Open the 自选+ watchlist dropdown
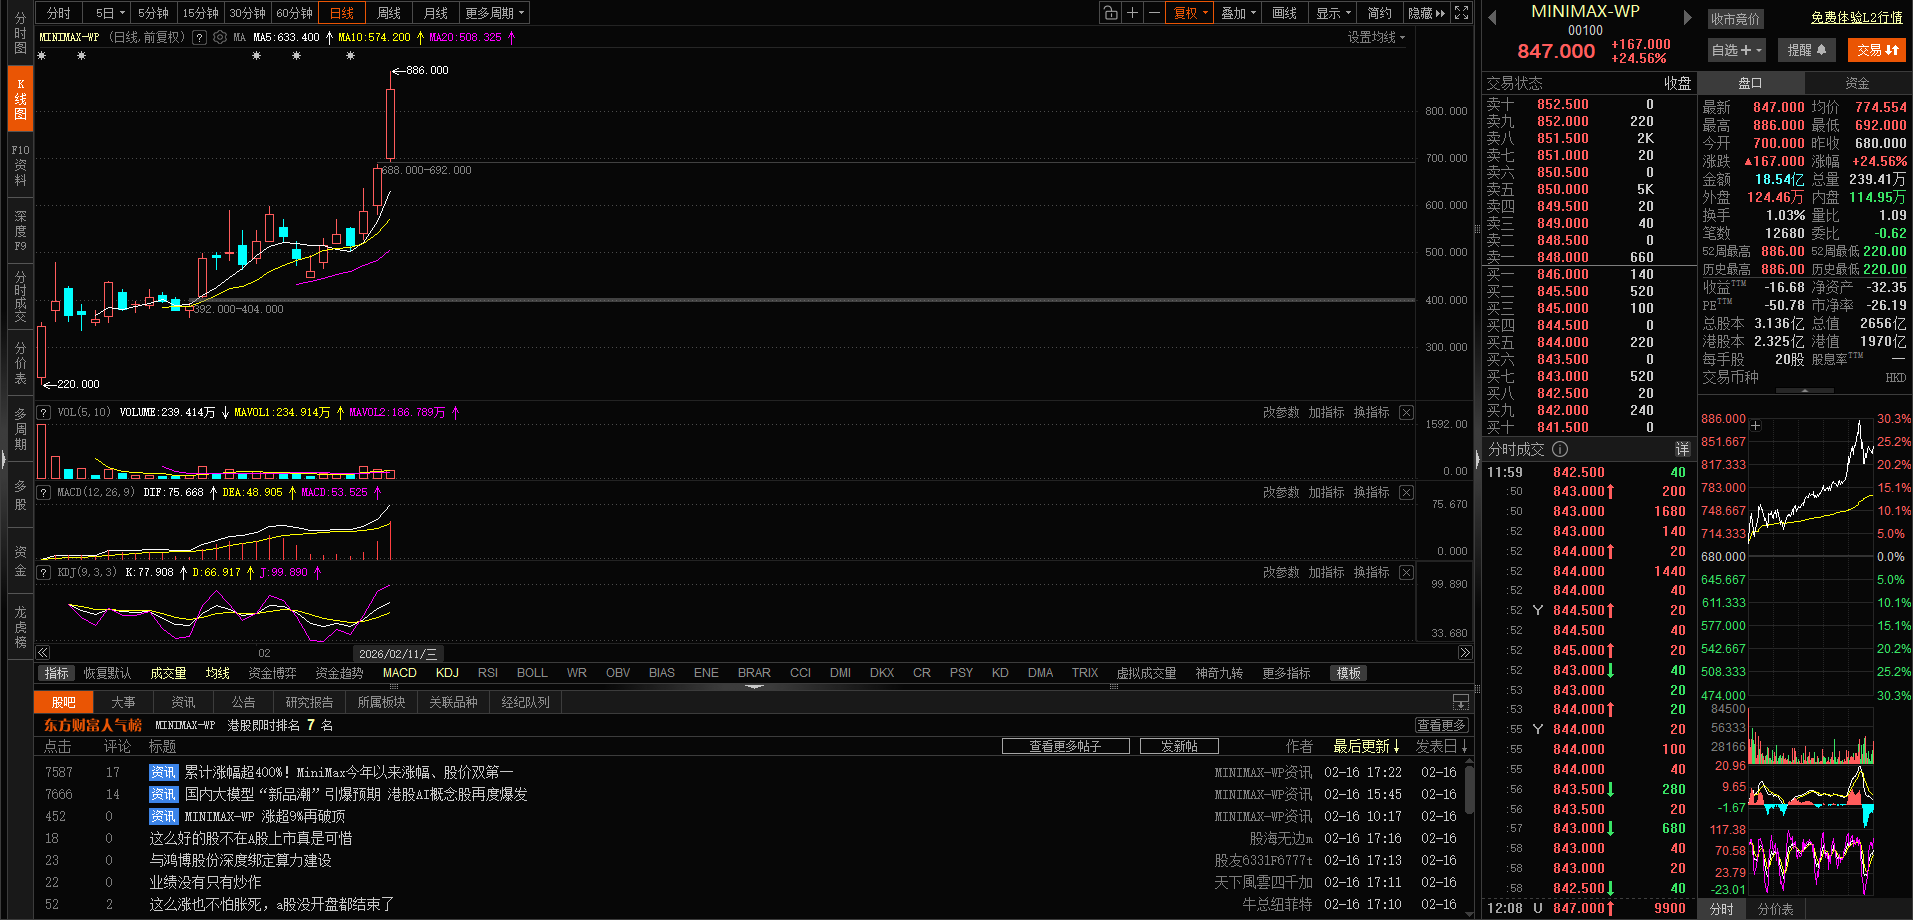The width and height of the screenshot is (1913, 920). [x=1737, y=50]
